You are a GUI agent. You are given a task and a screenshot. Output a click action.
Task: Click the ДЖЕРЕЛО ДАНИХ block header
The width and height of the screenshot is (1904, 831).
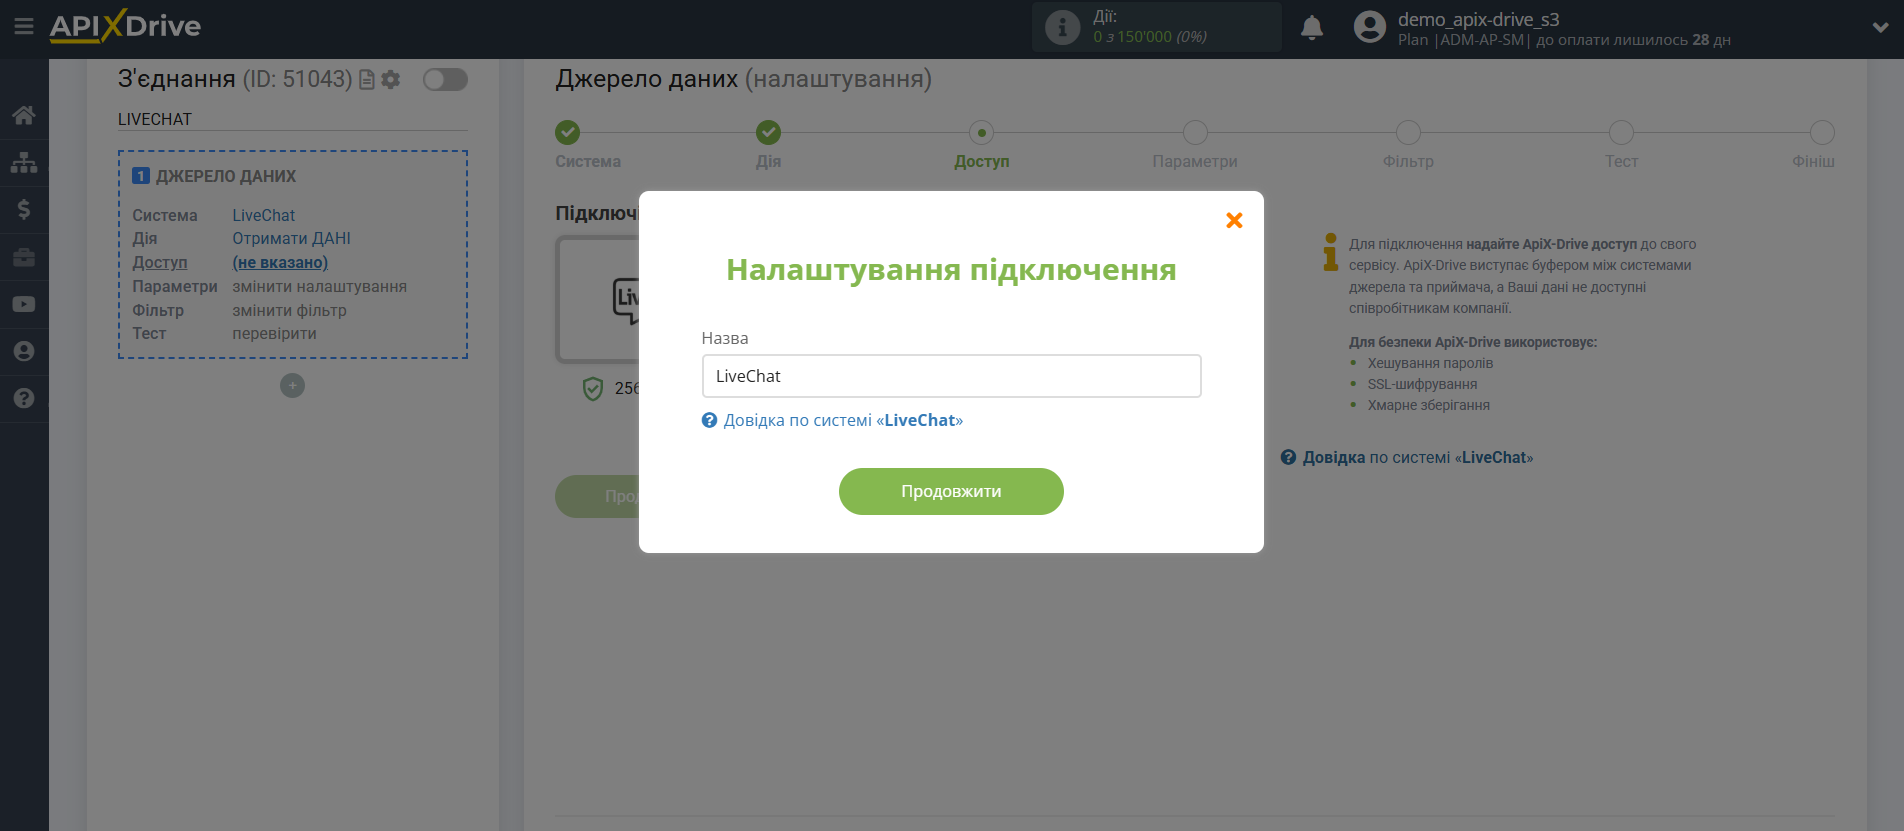(226, 176)
